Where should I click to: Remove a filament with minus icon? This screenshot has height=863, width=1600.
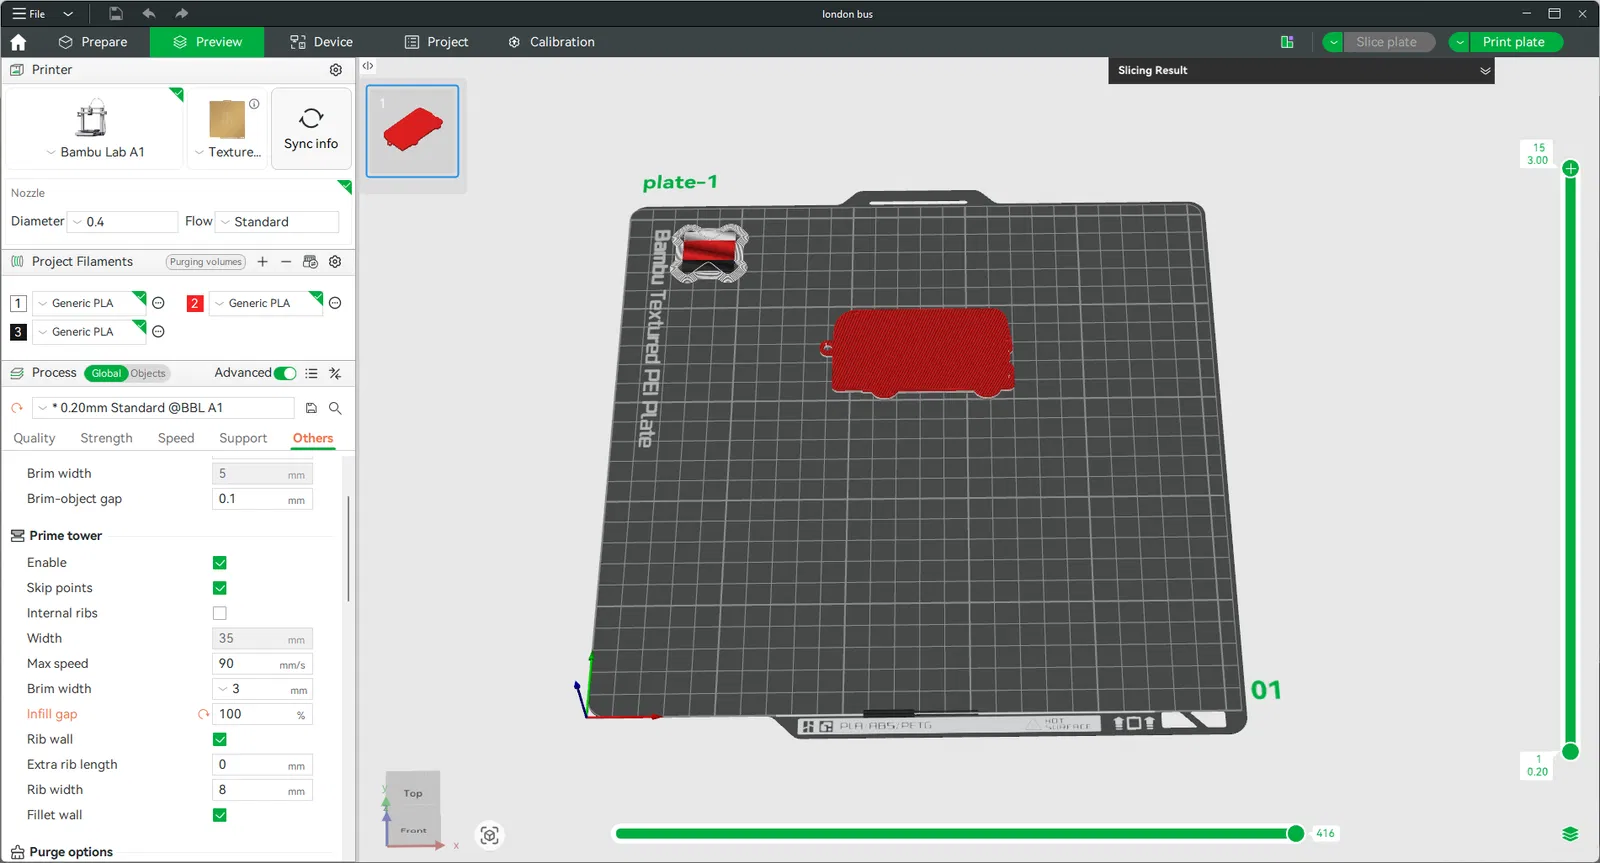[x=286, y=262]
